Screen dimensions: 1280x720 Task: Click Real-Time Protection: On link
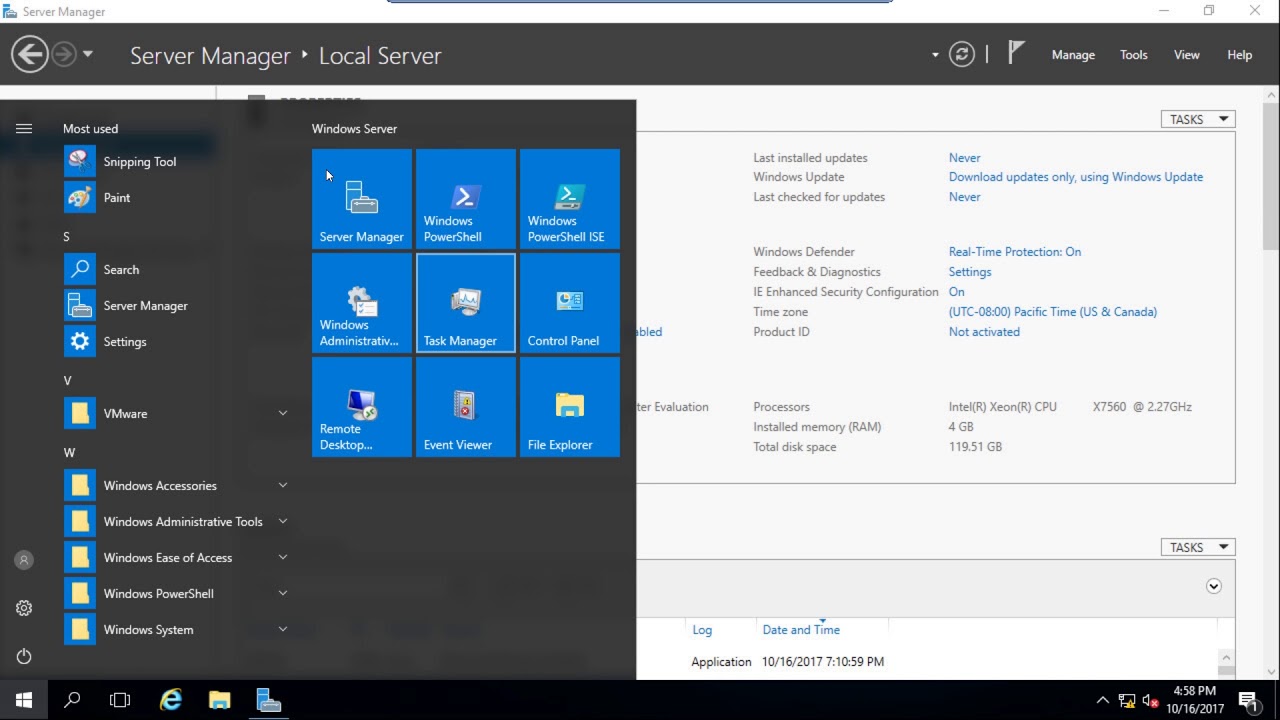pos(1015,252)
